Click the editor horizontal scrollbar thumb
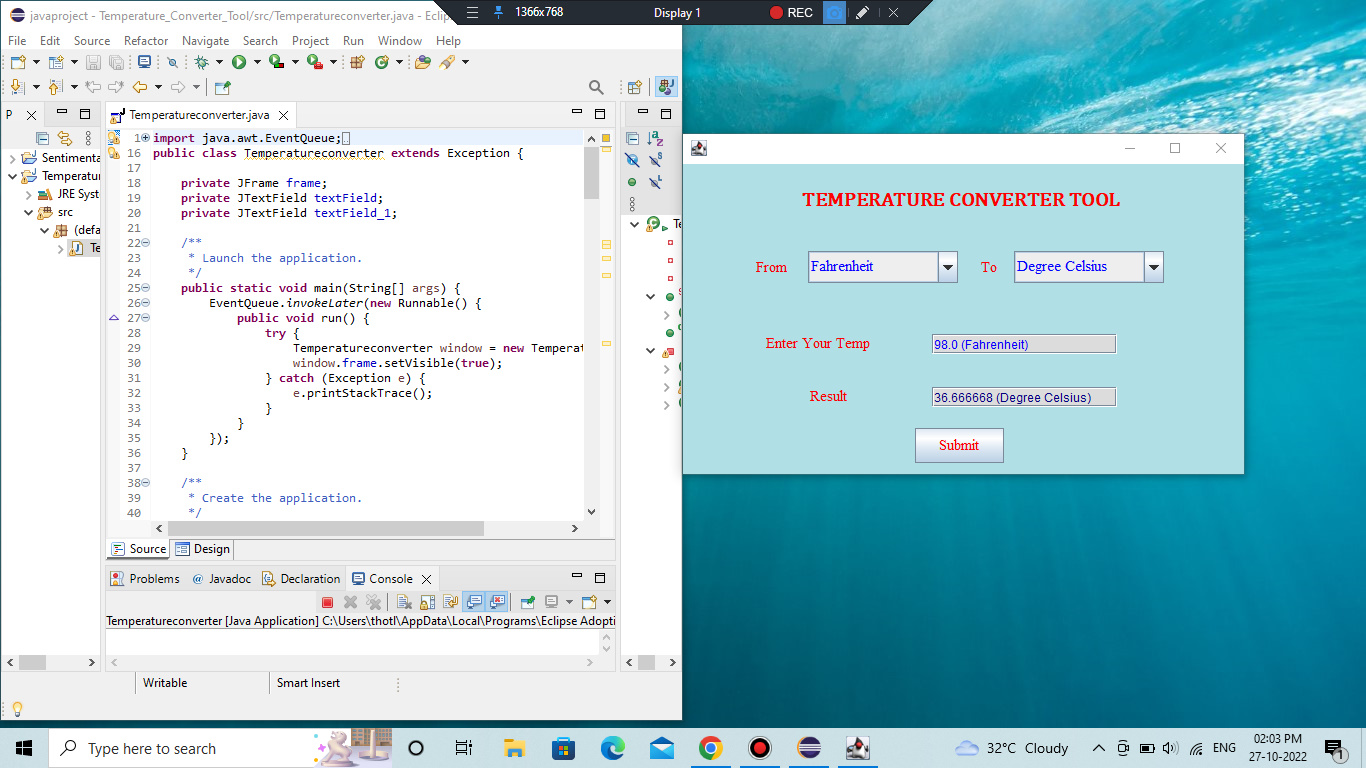 pyautogui.click(x=326, y=528)
